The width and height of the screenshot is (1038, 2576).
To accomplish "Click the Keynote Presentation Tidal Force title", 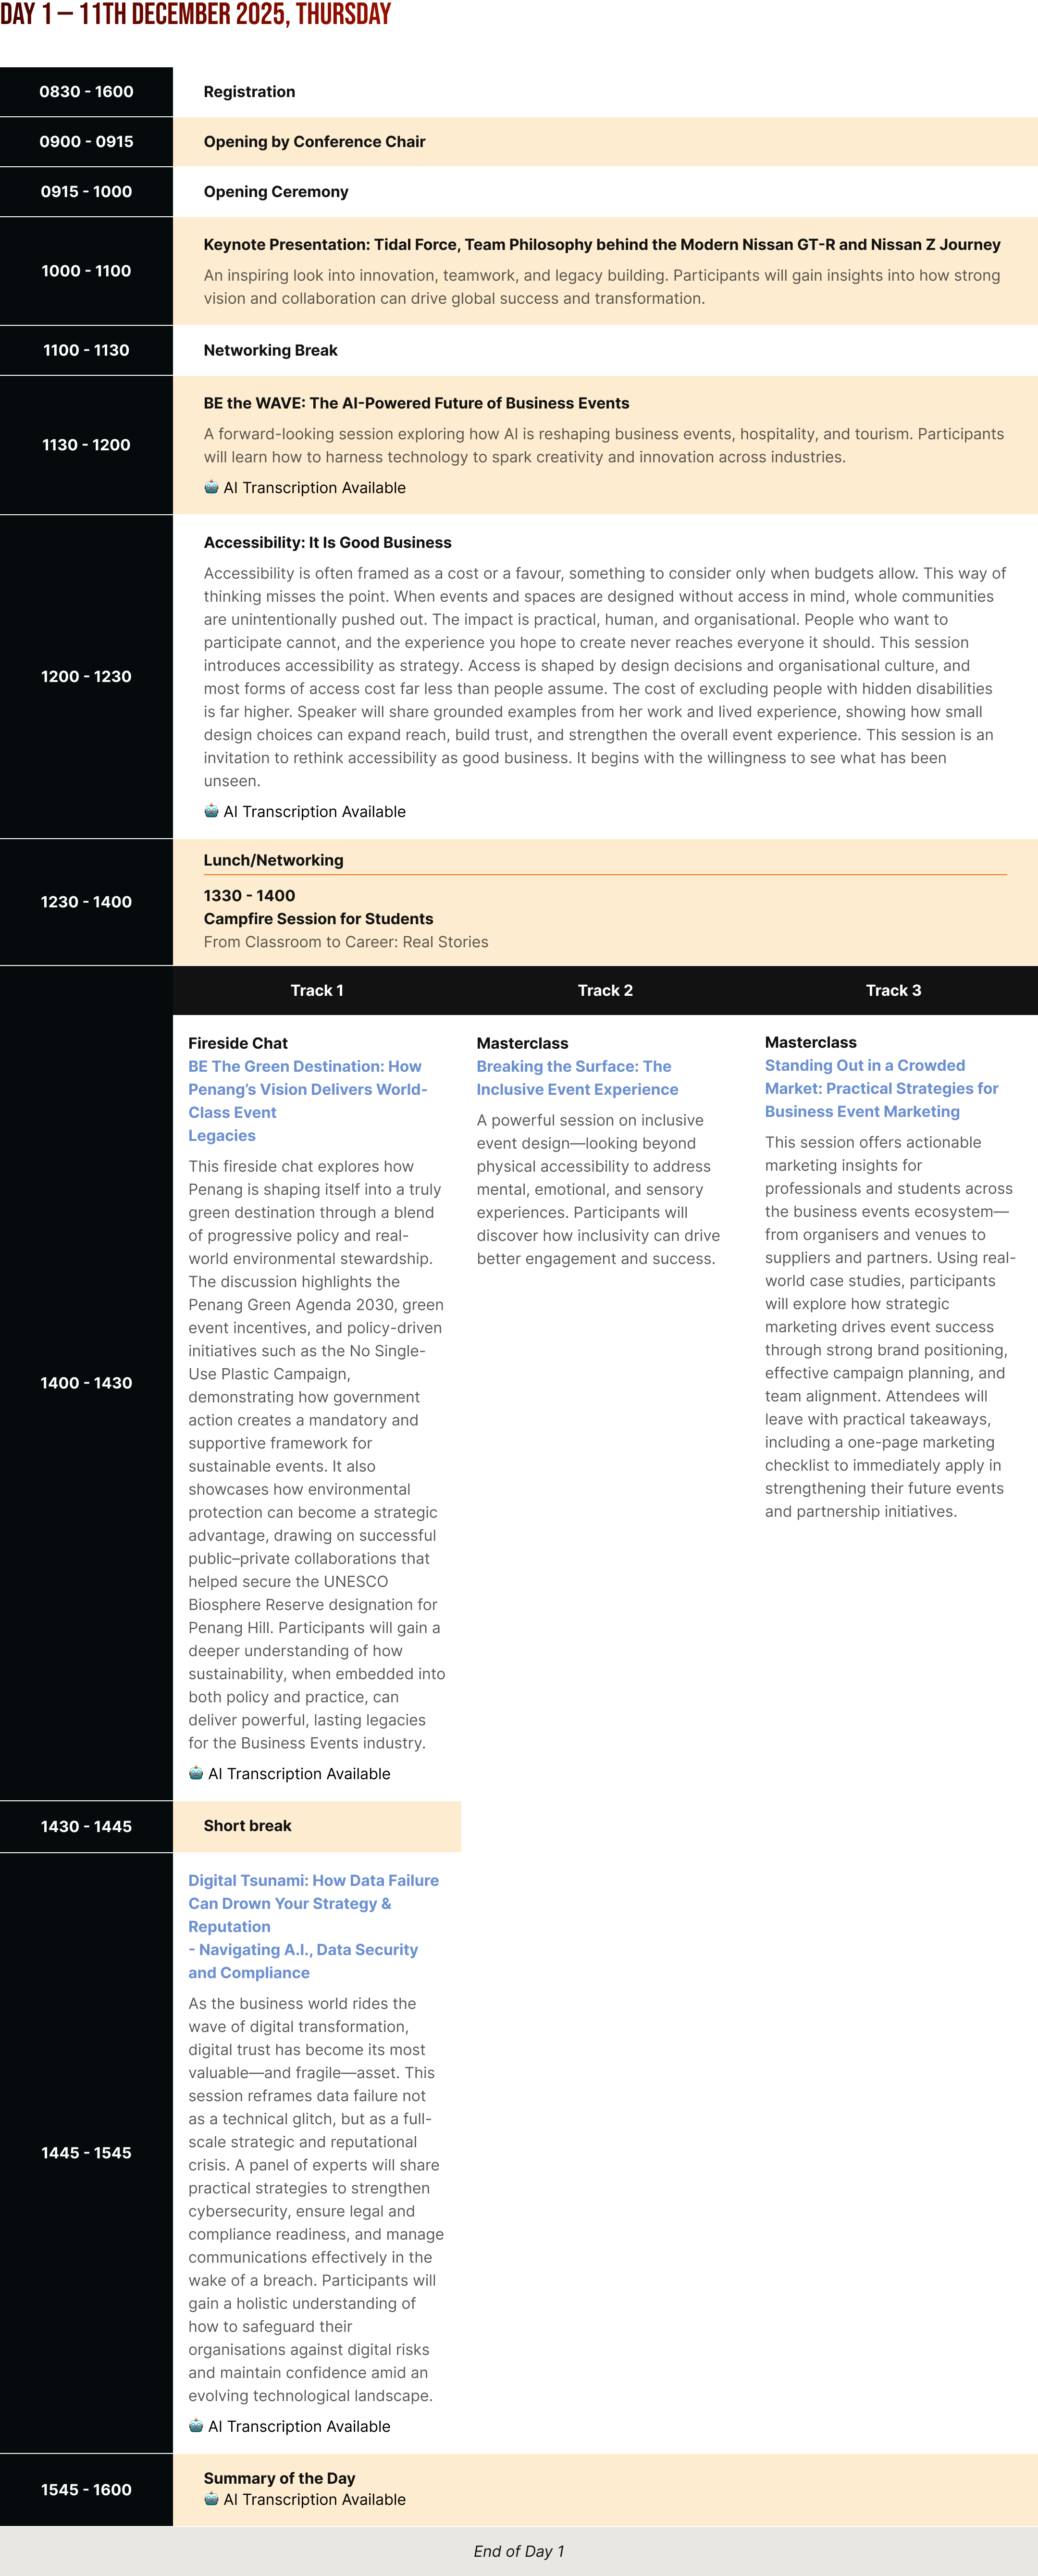I will pyautogui.click(x=601, y=244).
